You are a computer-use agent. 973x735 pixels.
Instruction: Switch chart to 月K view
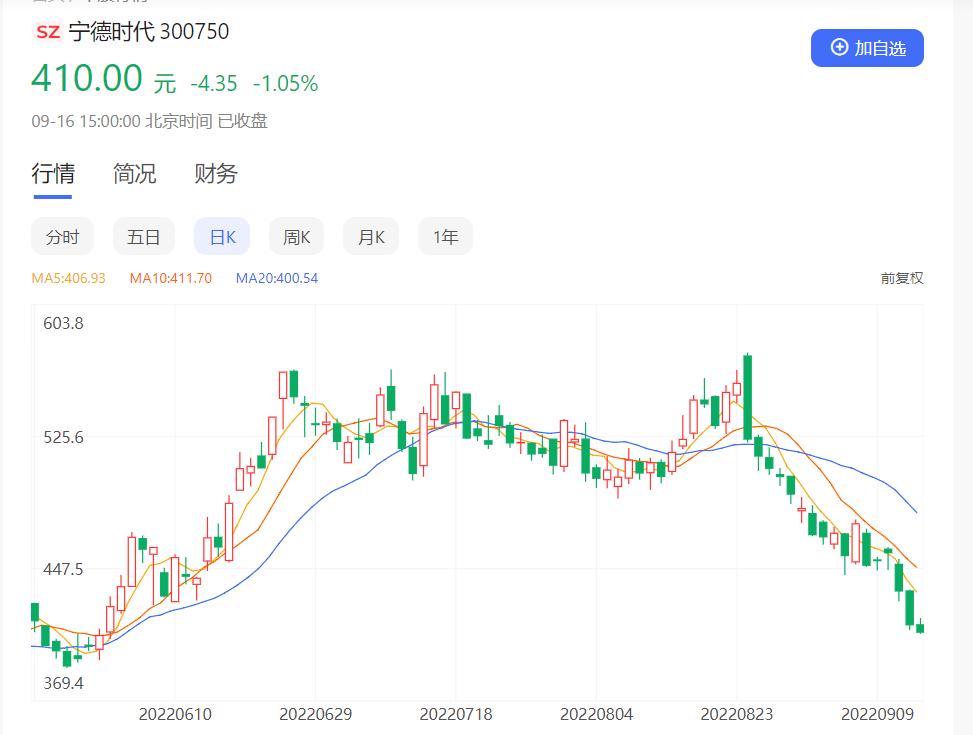coord(371,237)
